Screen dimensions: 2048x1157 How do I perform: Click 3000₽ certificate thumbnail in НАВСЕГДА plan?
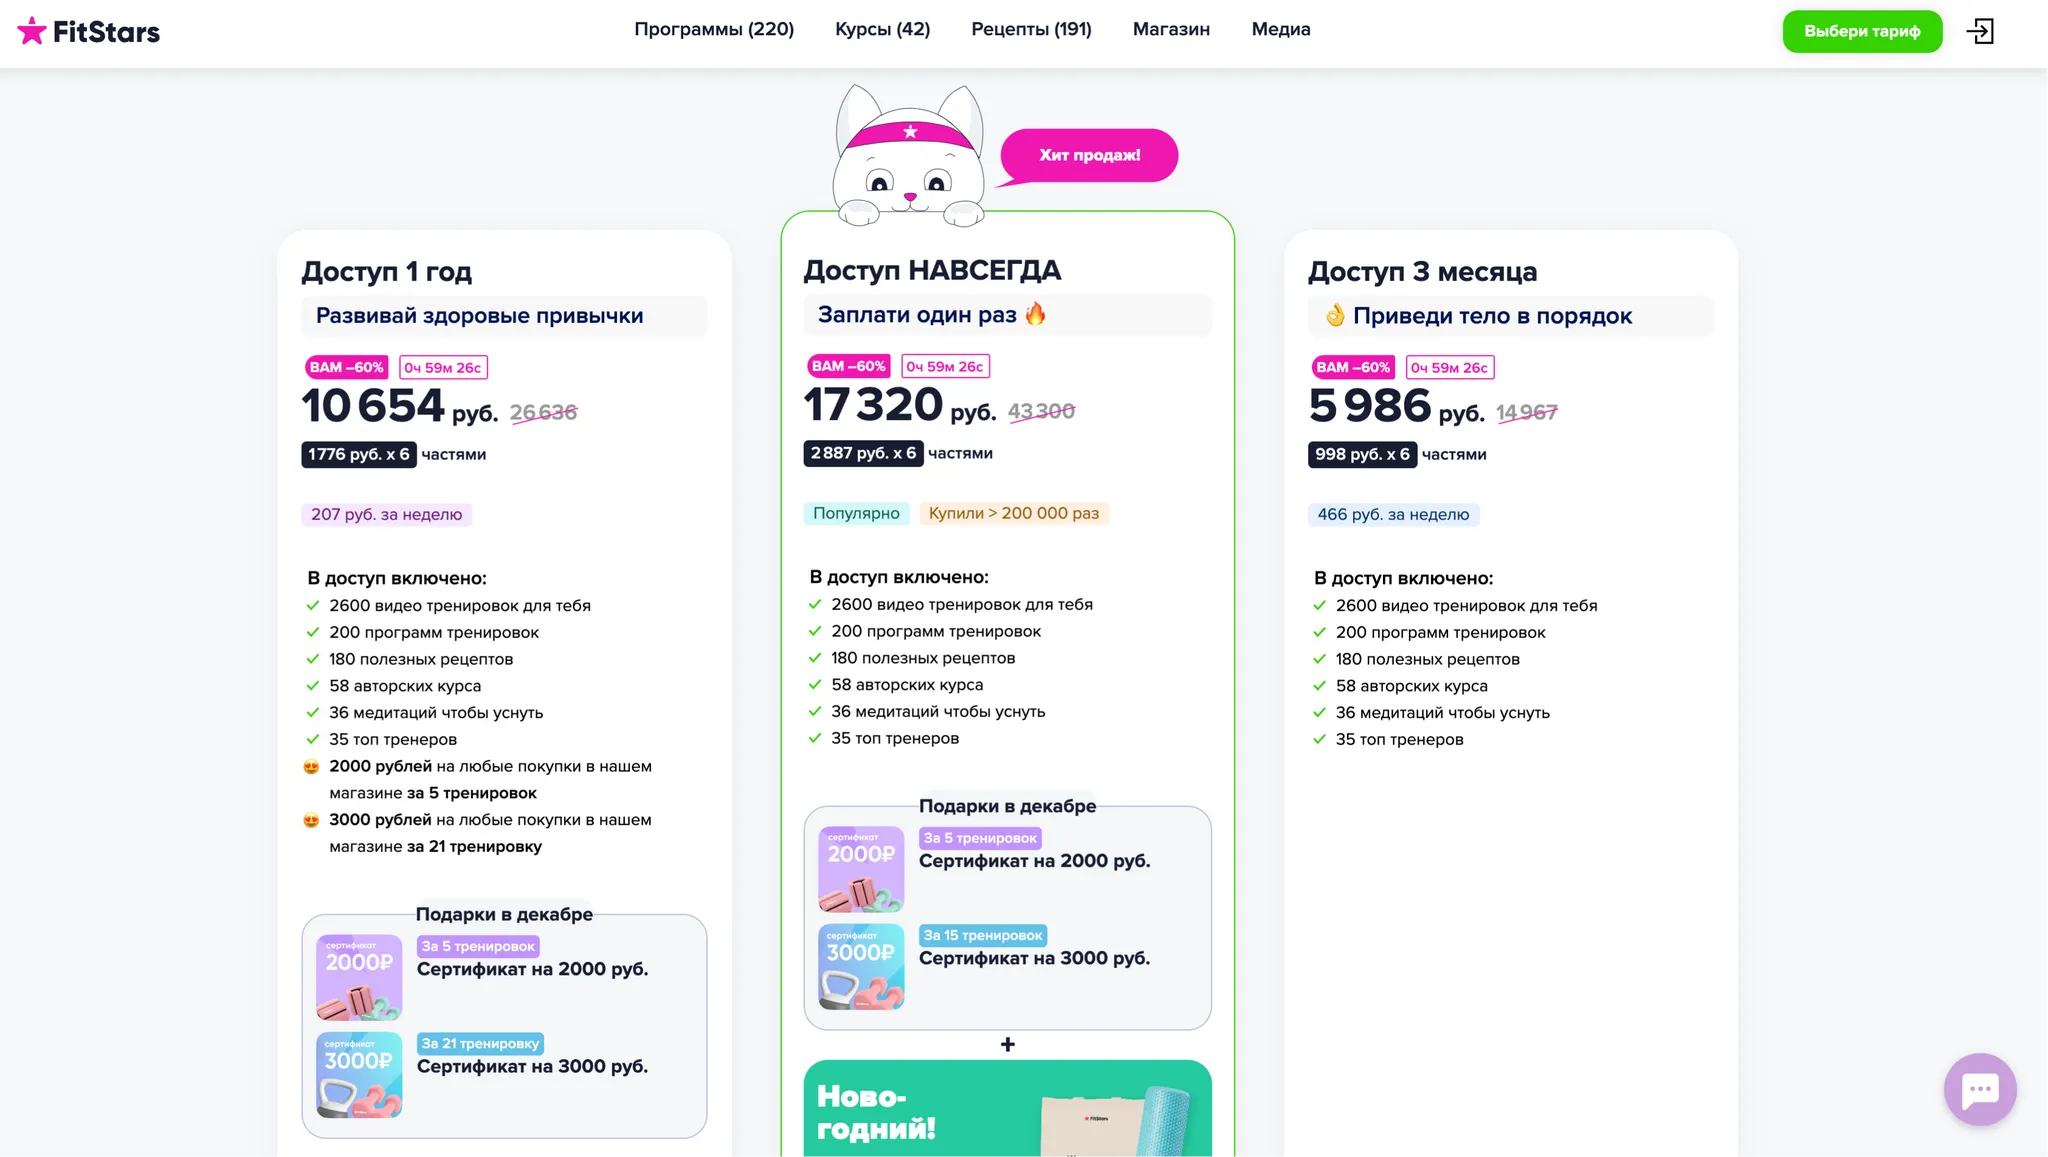click(861, 966)
